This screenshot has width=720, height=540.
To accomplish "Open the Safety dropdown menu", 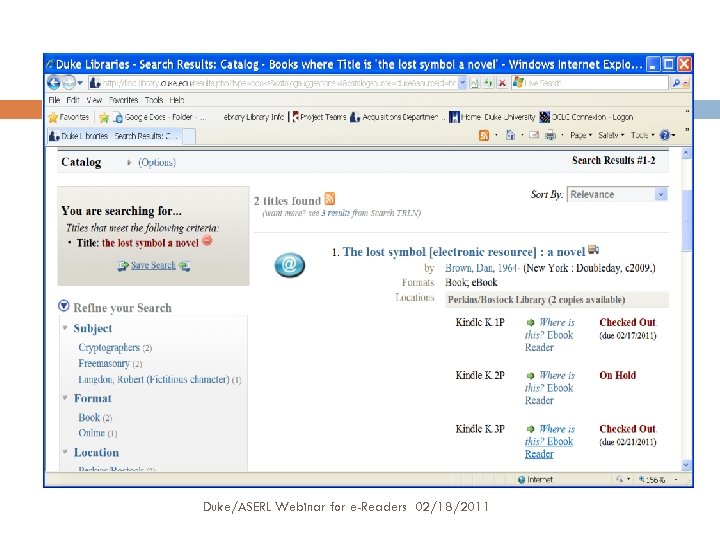I will click(611, 135).
